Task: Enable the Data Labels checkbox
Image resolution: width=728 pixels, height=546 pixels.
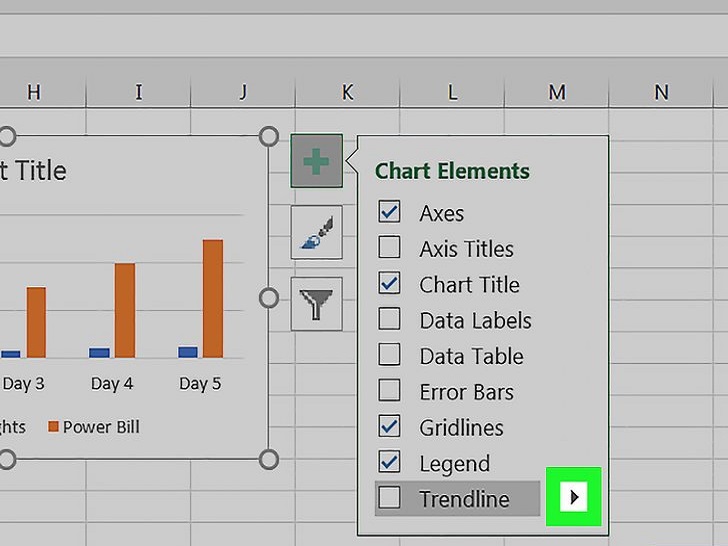Action: pyautogui.click(x=389, y=318)
